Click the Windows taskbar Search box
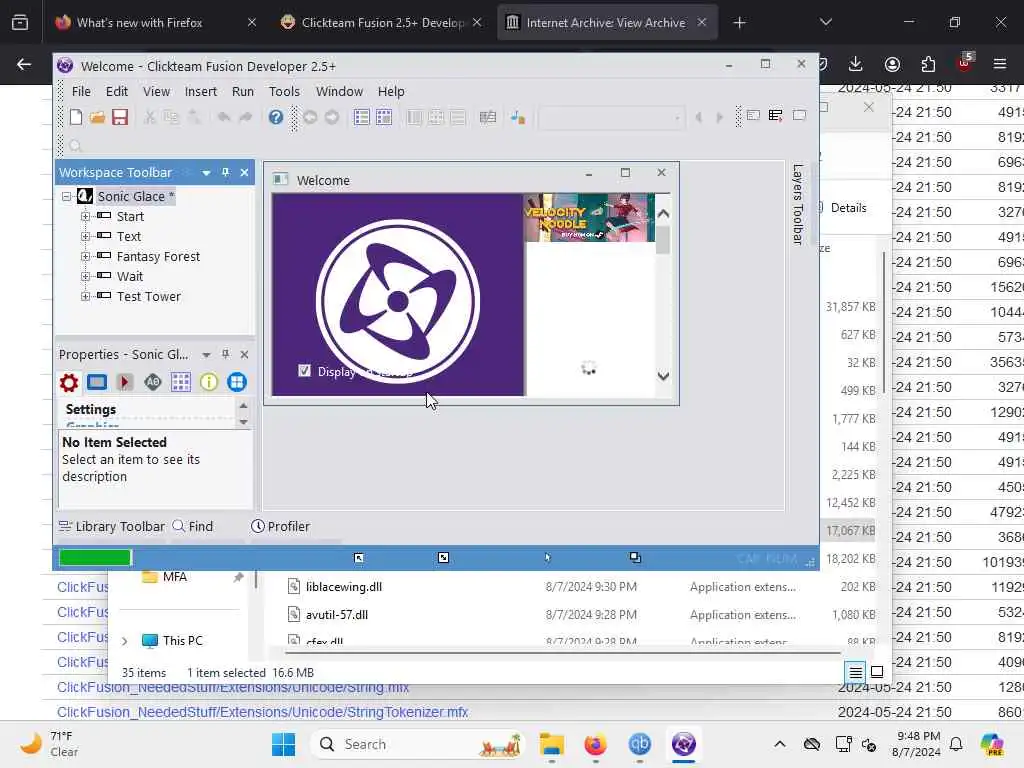This screenshot has width=1024, height=768. pyautogui.click(x=418, y=744)
